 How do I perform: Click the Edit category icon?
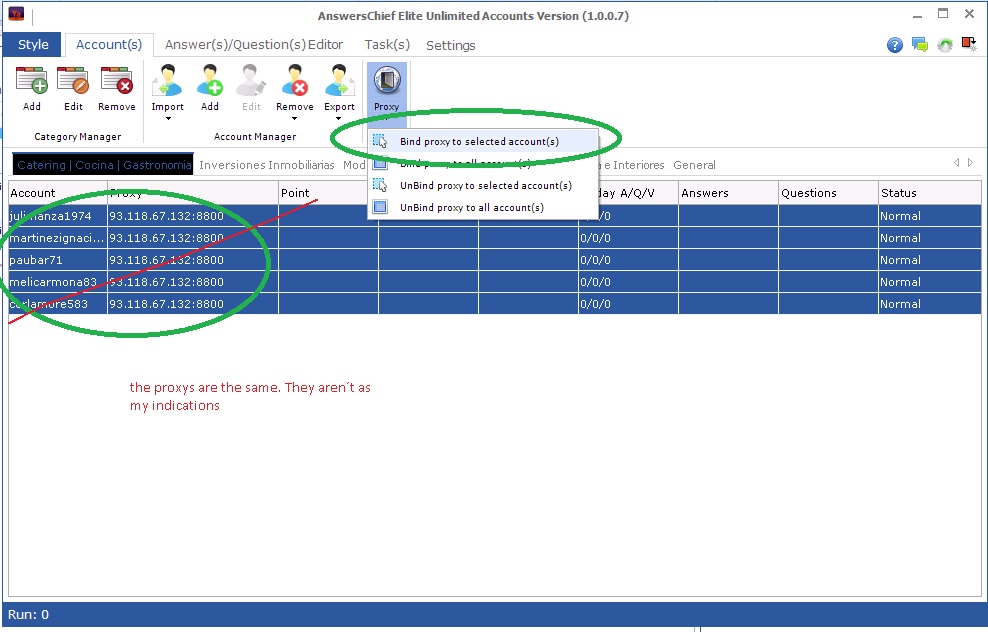73,87
